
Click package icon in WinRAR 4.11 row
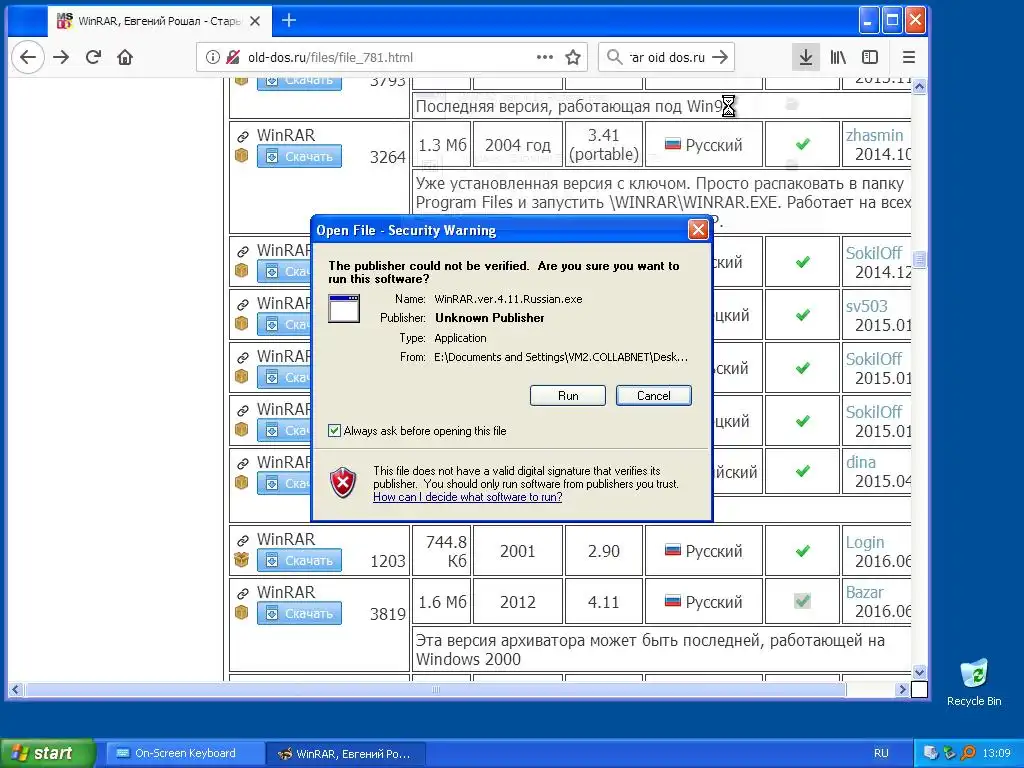[x=242, y=613]
